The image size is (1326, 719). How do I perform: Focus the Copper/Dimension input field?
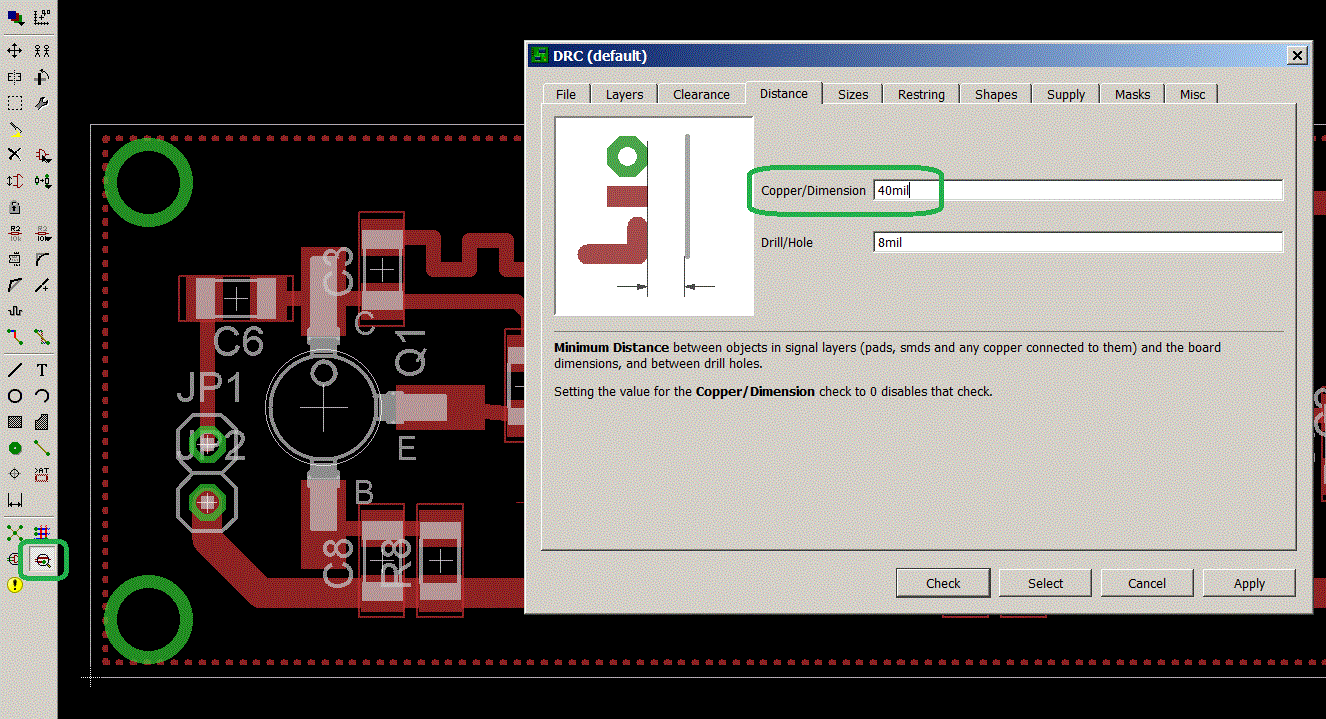1078,190
